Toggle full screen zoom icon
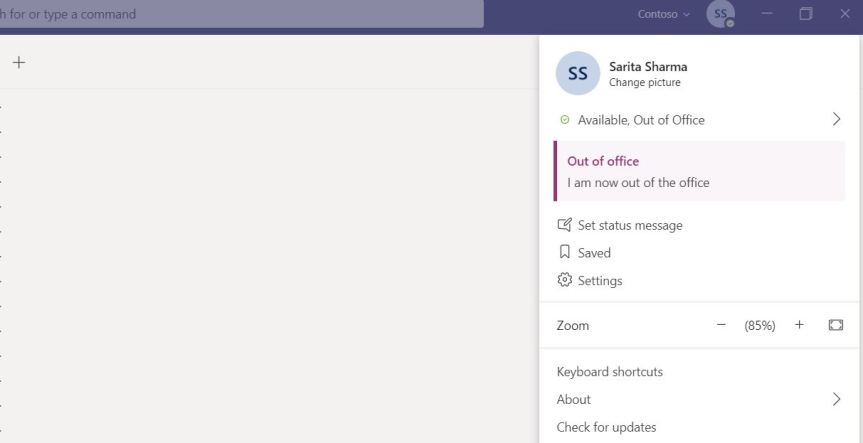This screenshot has height=443, width=863. (836, 325)
